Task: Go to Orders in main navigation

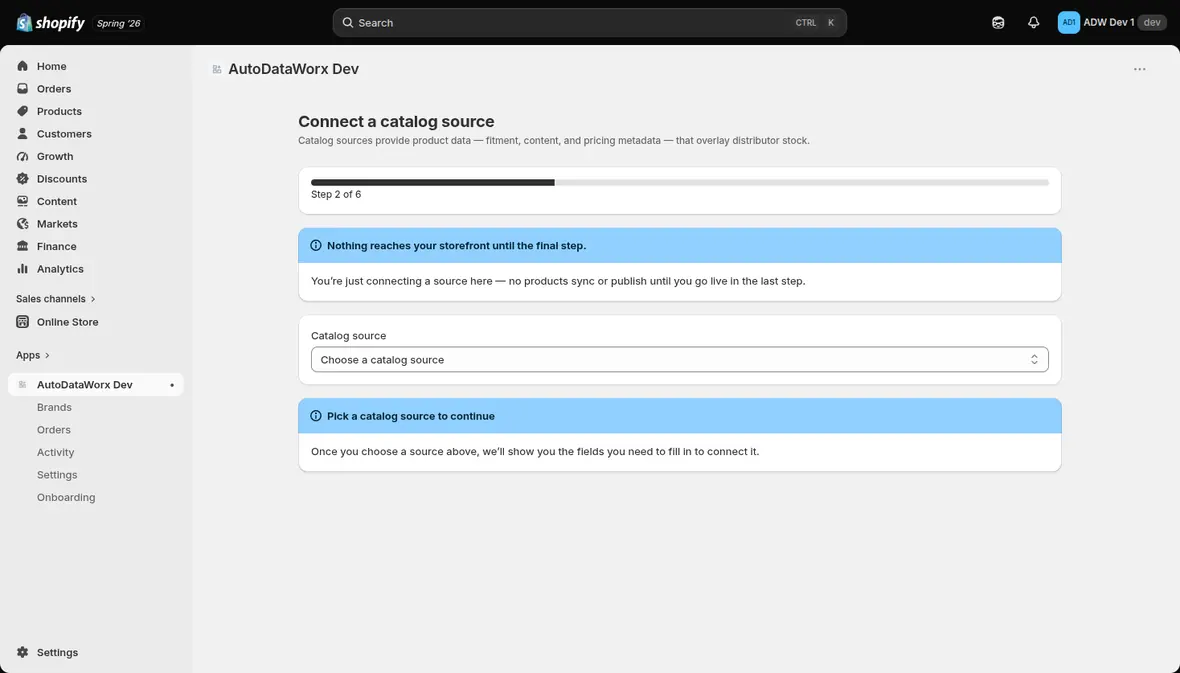Action: click(x=96, y=89)
